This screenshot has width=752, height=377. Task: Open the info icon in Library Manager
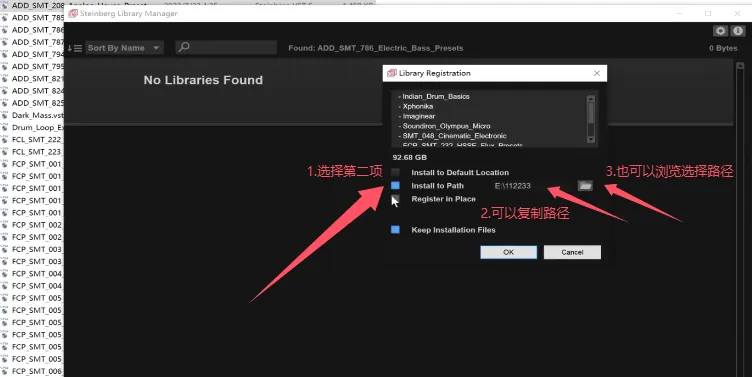coord(738,31)
